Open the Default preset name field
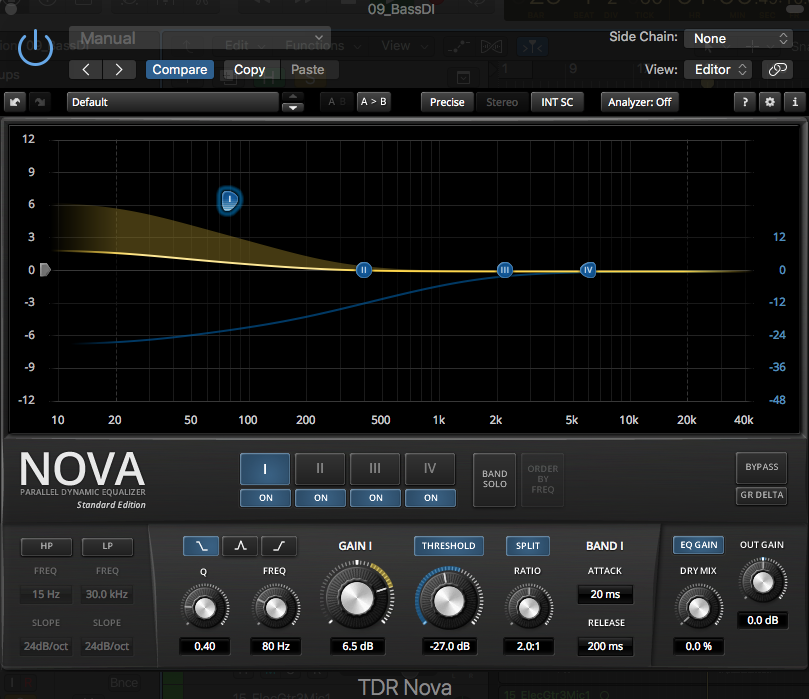The width and height of the screenshot is (809, 699). [x=173, y=102]
